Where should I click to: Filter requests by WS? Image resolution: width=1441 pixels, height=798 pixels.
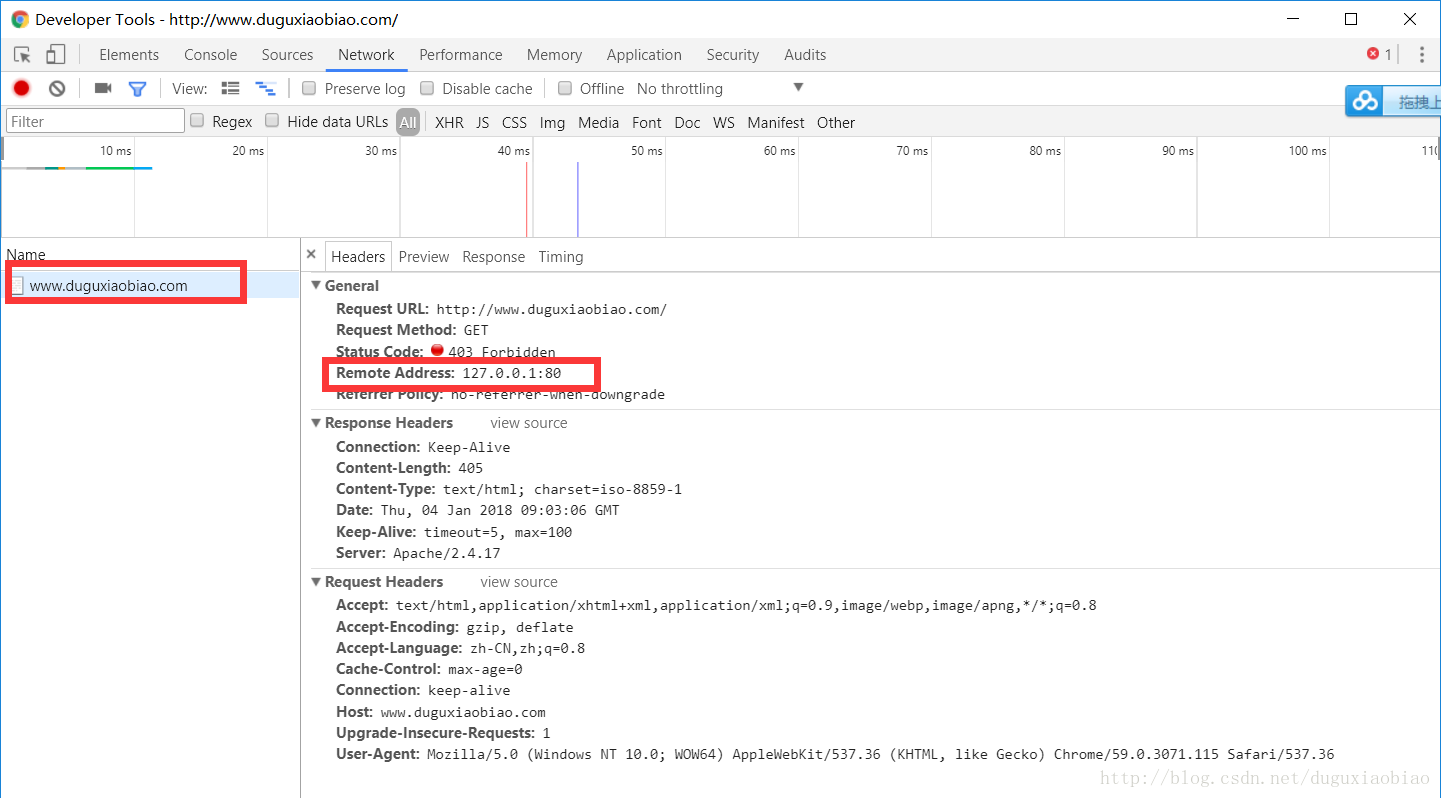(x=724, y=122)
